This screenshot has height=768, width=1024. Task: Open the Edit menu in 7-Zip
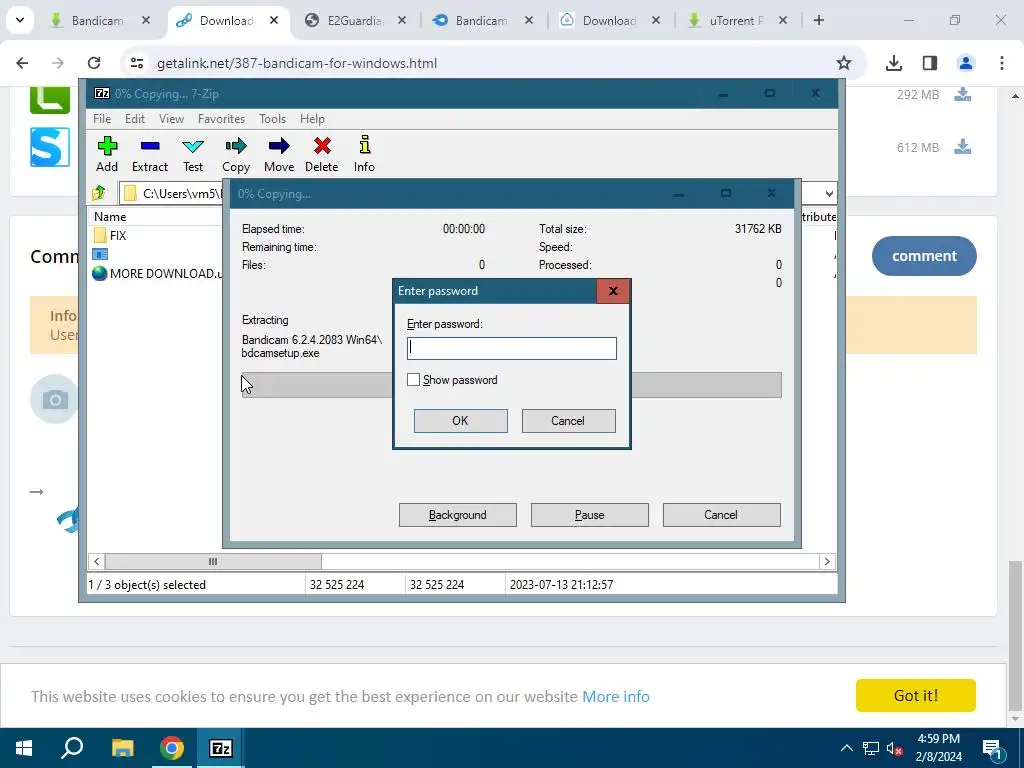[x=135, y=119]
